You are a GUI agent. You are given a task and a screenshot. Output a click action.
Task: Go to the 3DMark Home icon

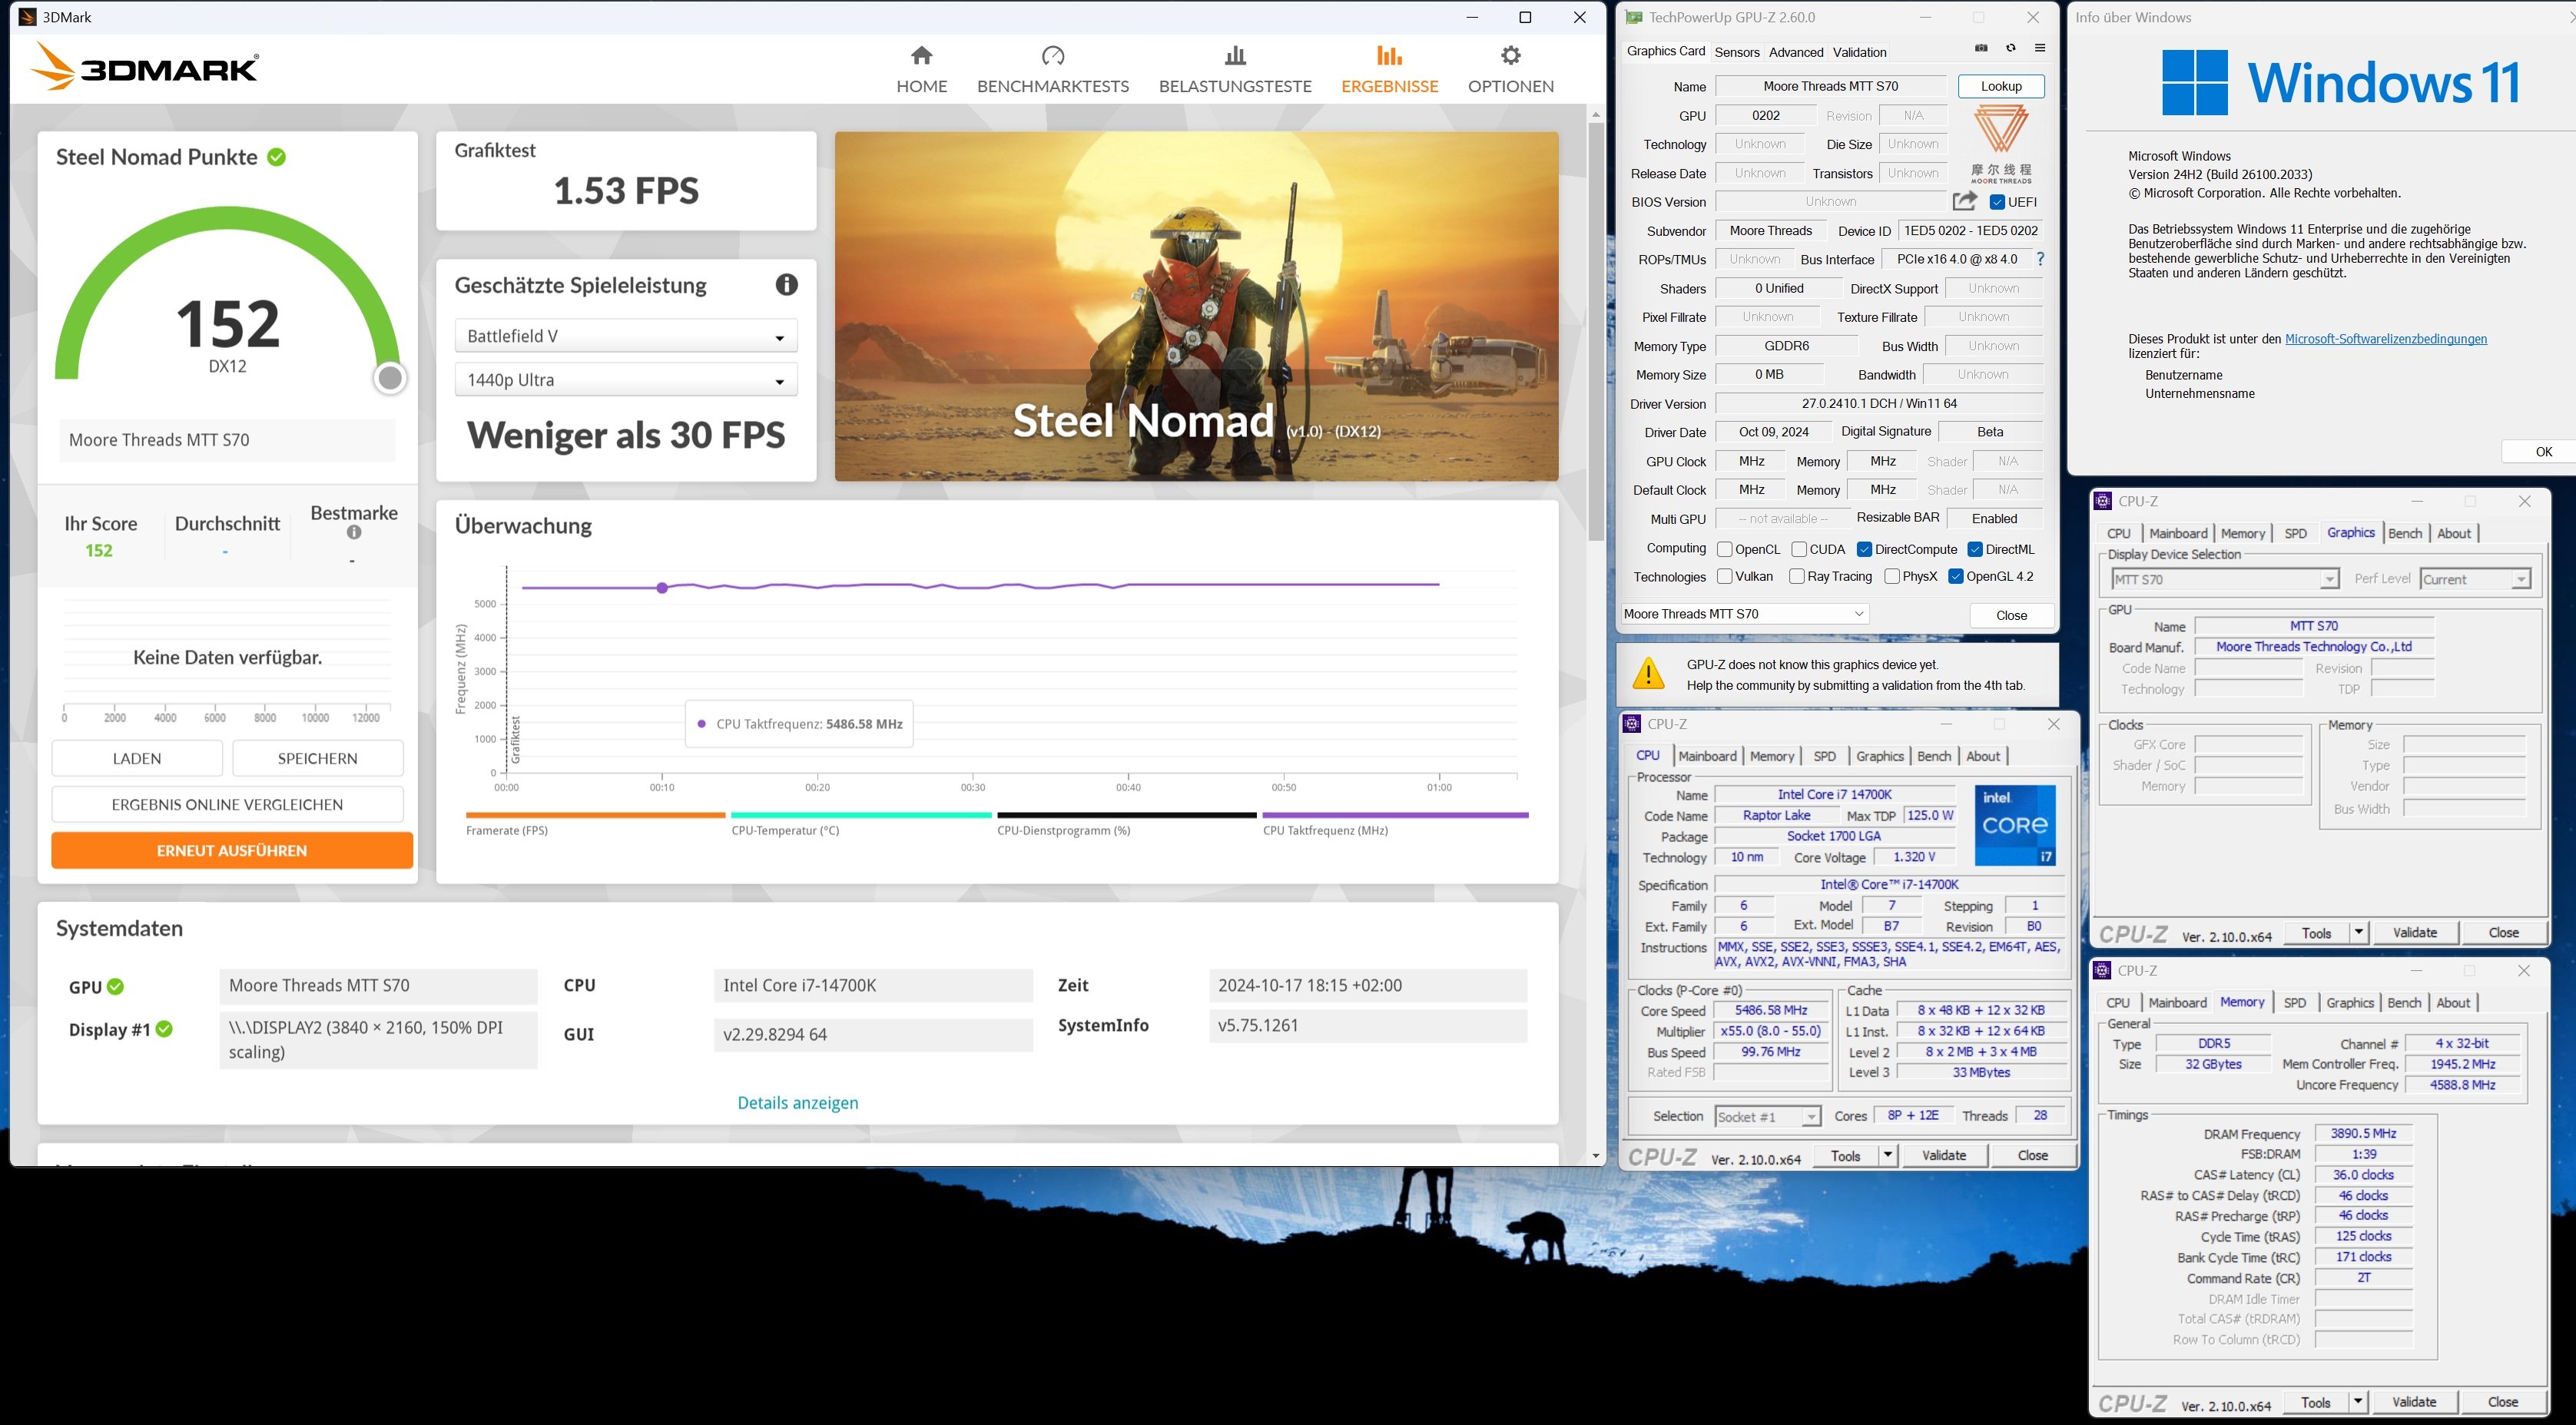point(921,56)
